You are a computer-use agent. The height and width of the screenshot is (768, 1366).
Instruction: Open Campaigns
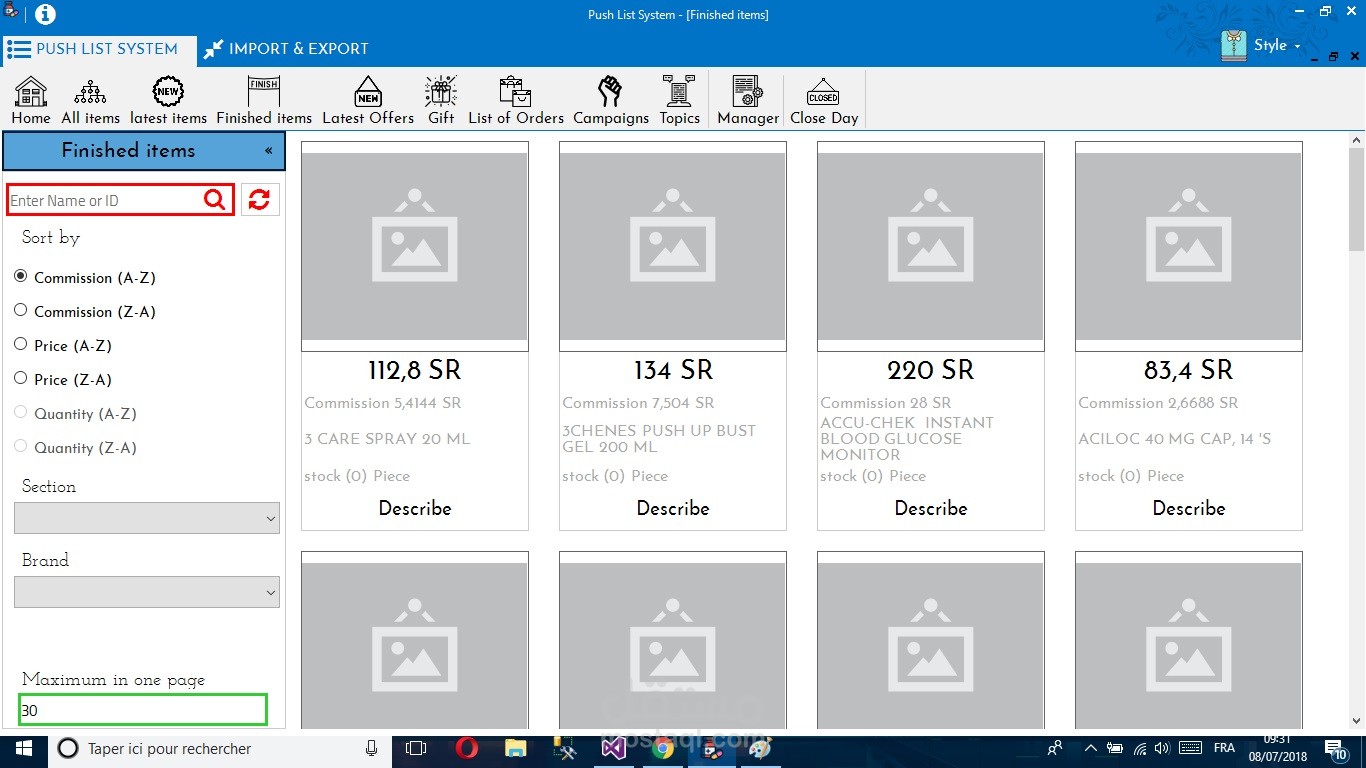pyautogui.click(x=611, y=100)
